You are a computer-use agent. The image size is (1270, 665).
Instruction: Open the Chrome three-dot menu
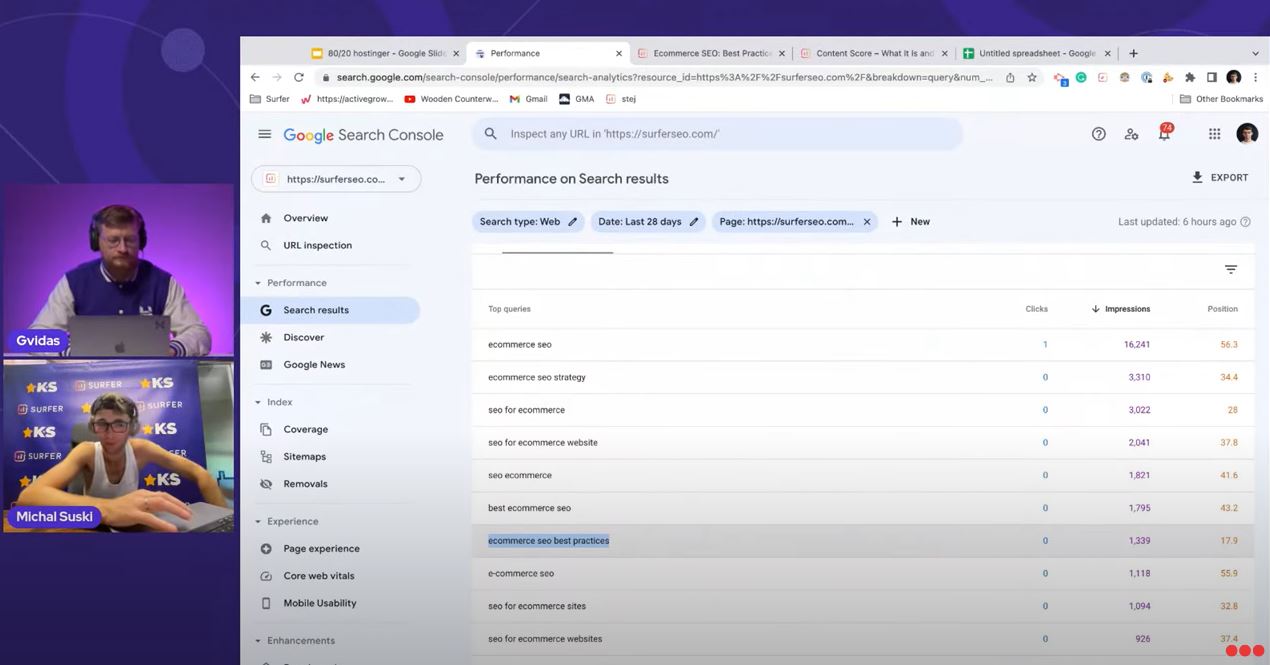point(1255,77)
